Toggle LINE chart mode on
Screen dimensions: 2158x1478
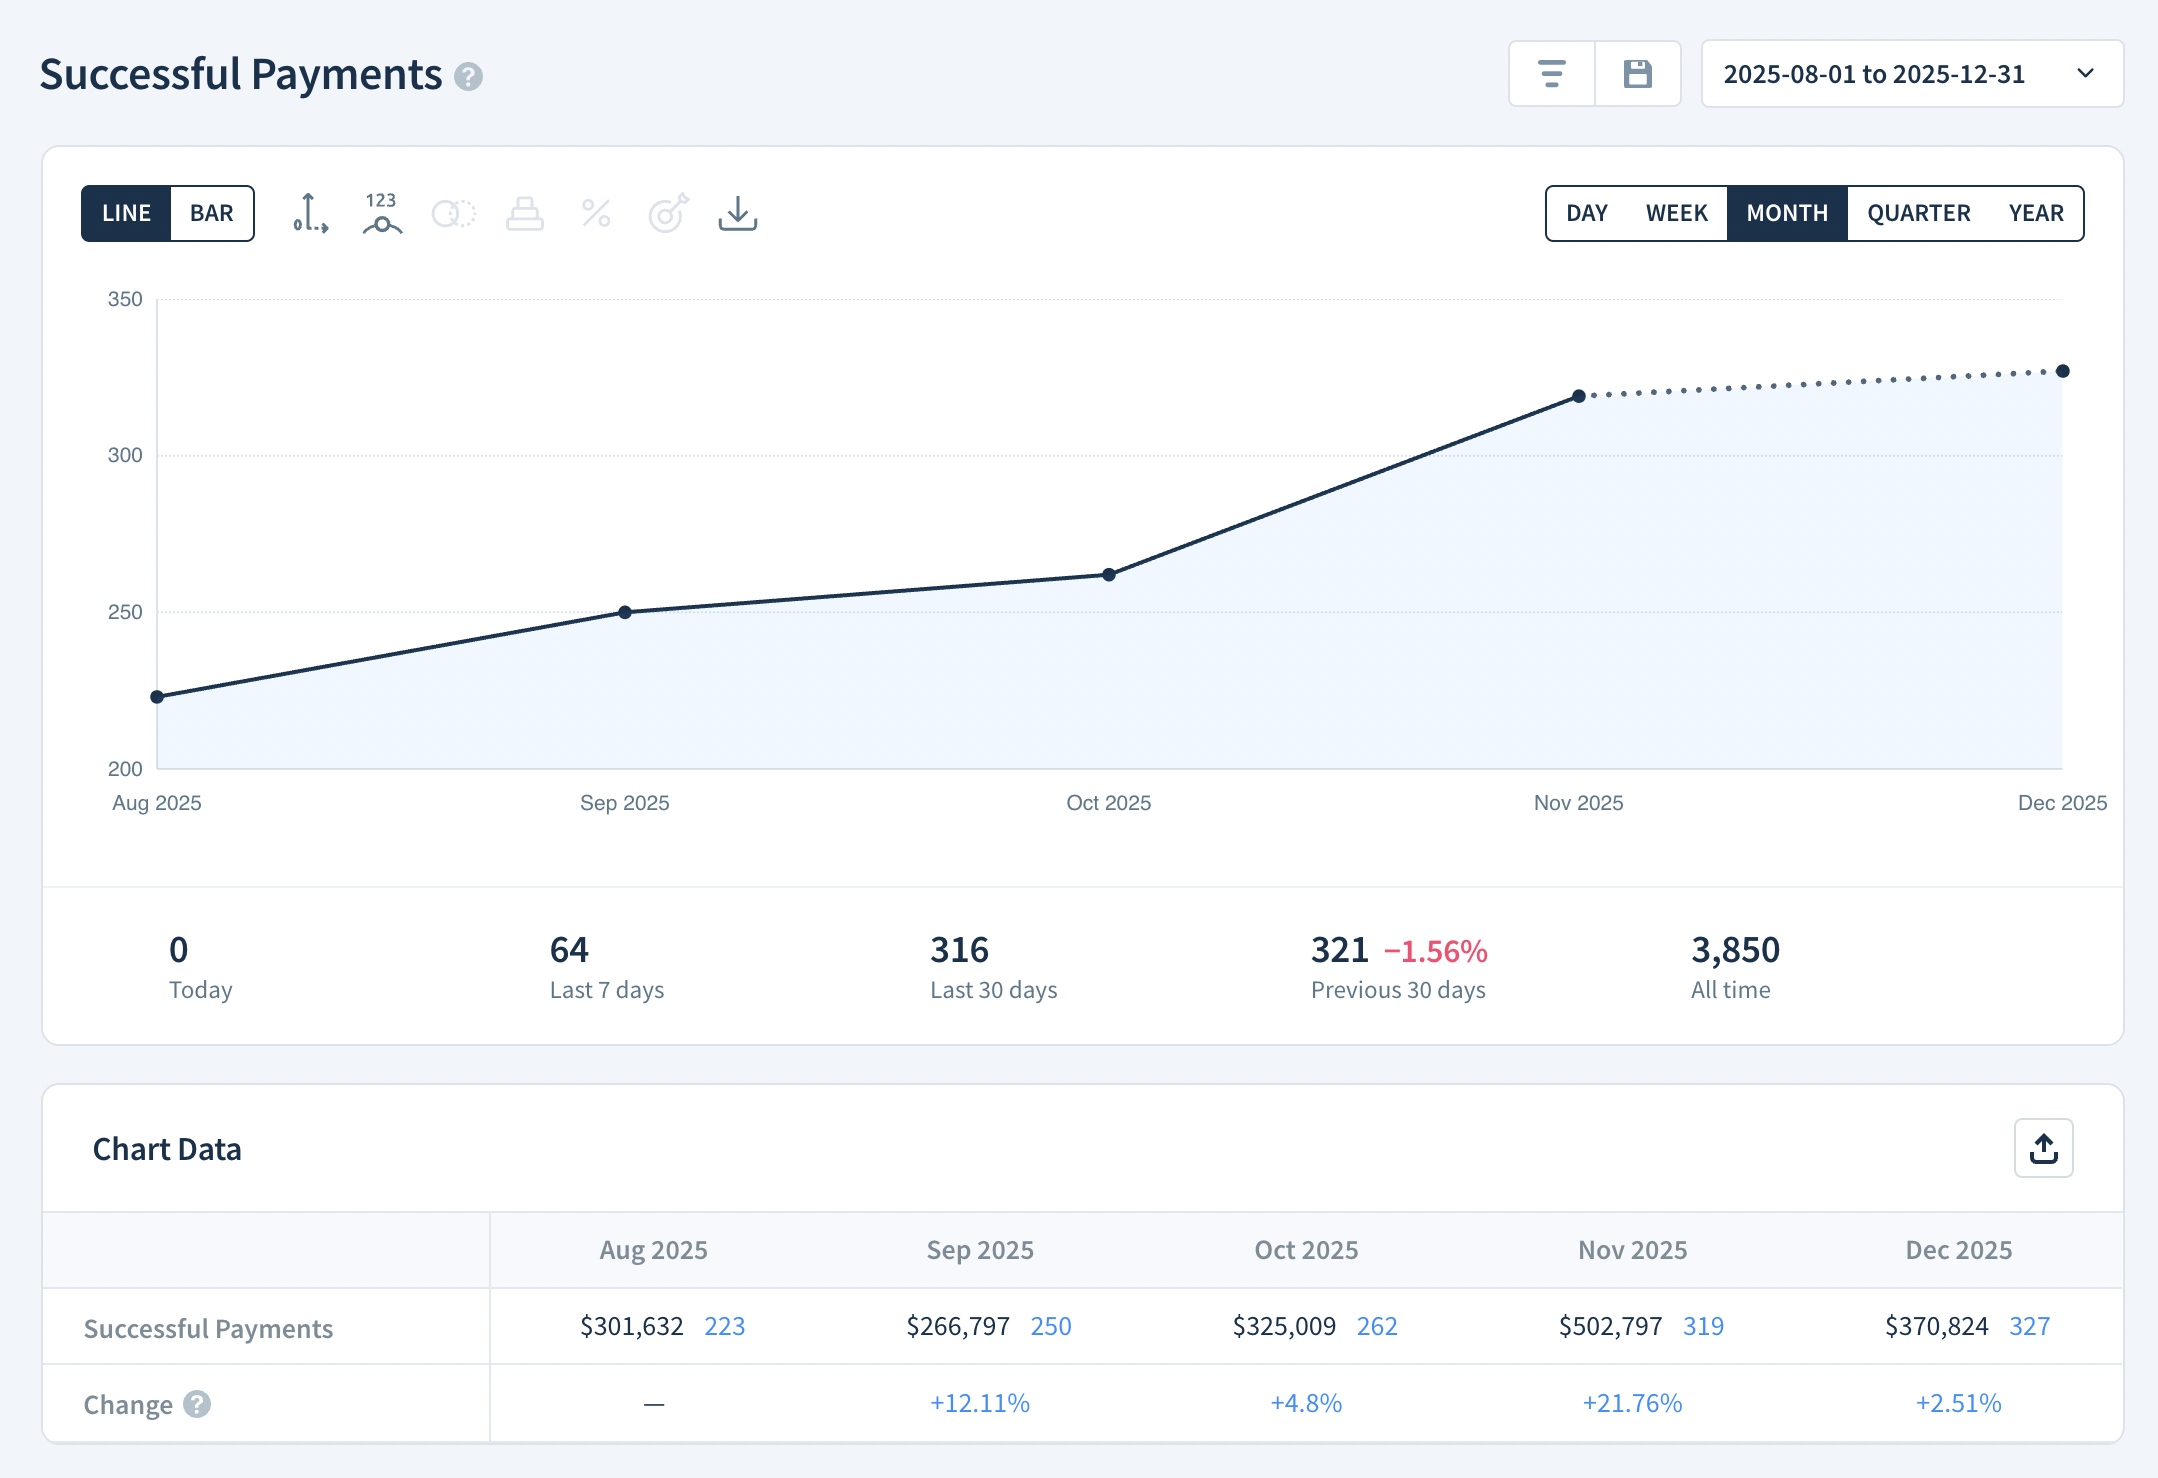pyautogui.click(x=127, y=213)
